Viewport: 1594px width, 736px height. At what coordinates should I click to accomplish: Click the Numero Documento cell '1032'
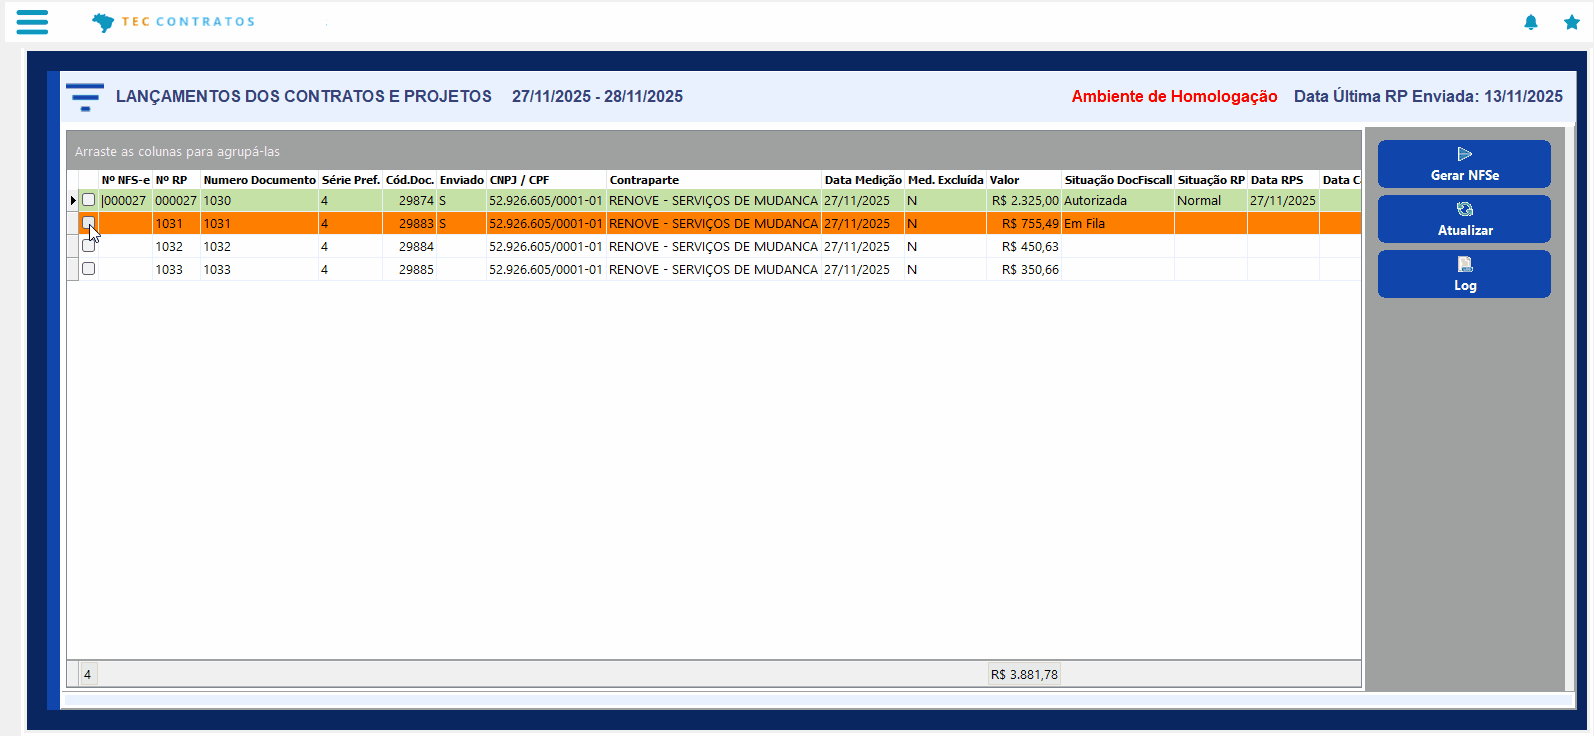click(x=260, y=246)
